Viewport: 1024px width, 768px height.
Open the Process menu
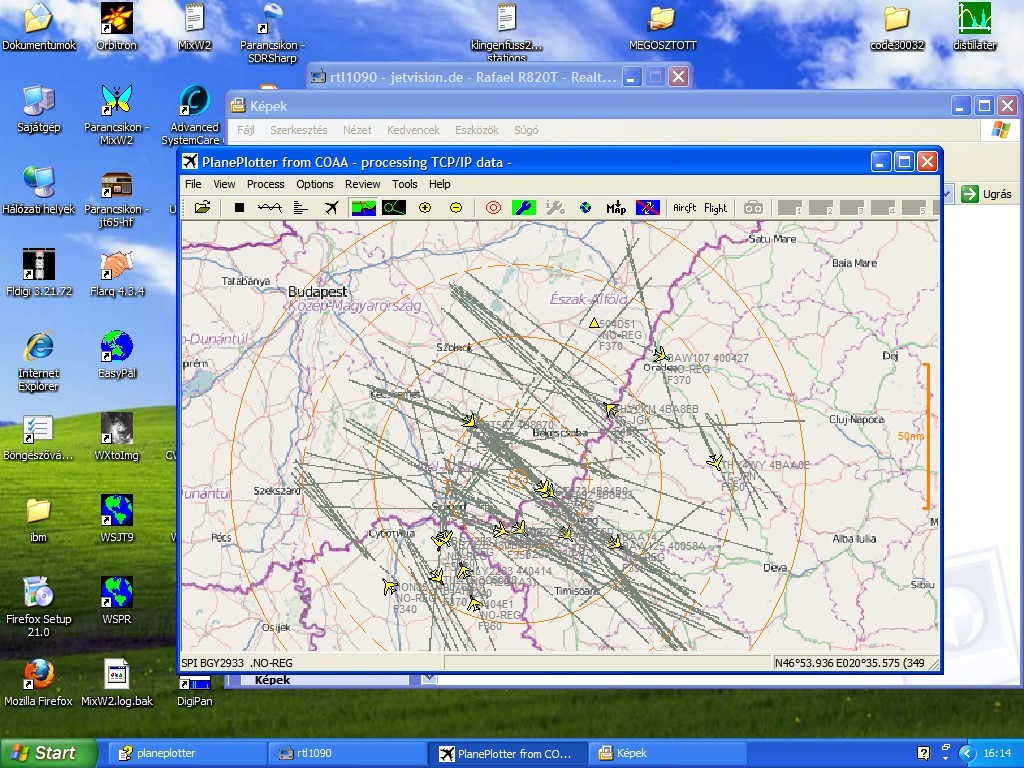pos(265,184)
